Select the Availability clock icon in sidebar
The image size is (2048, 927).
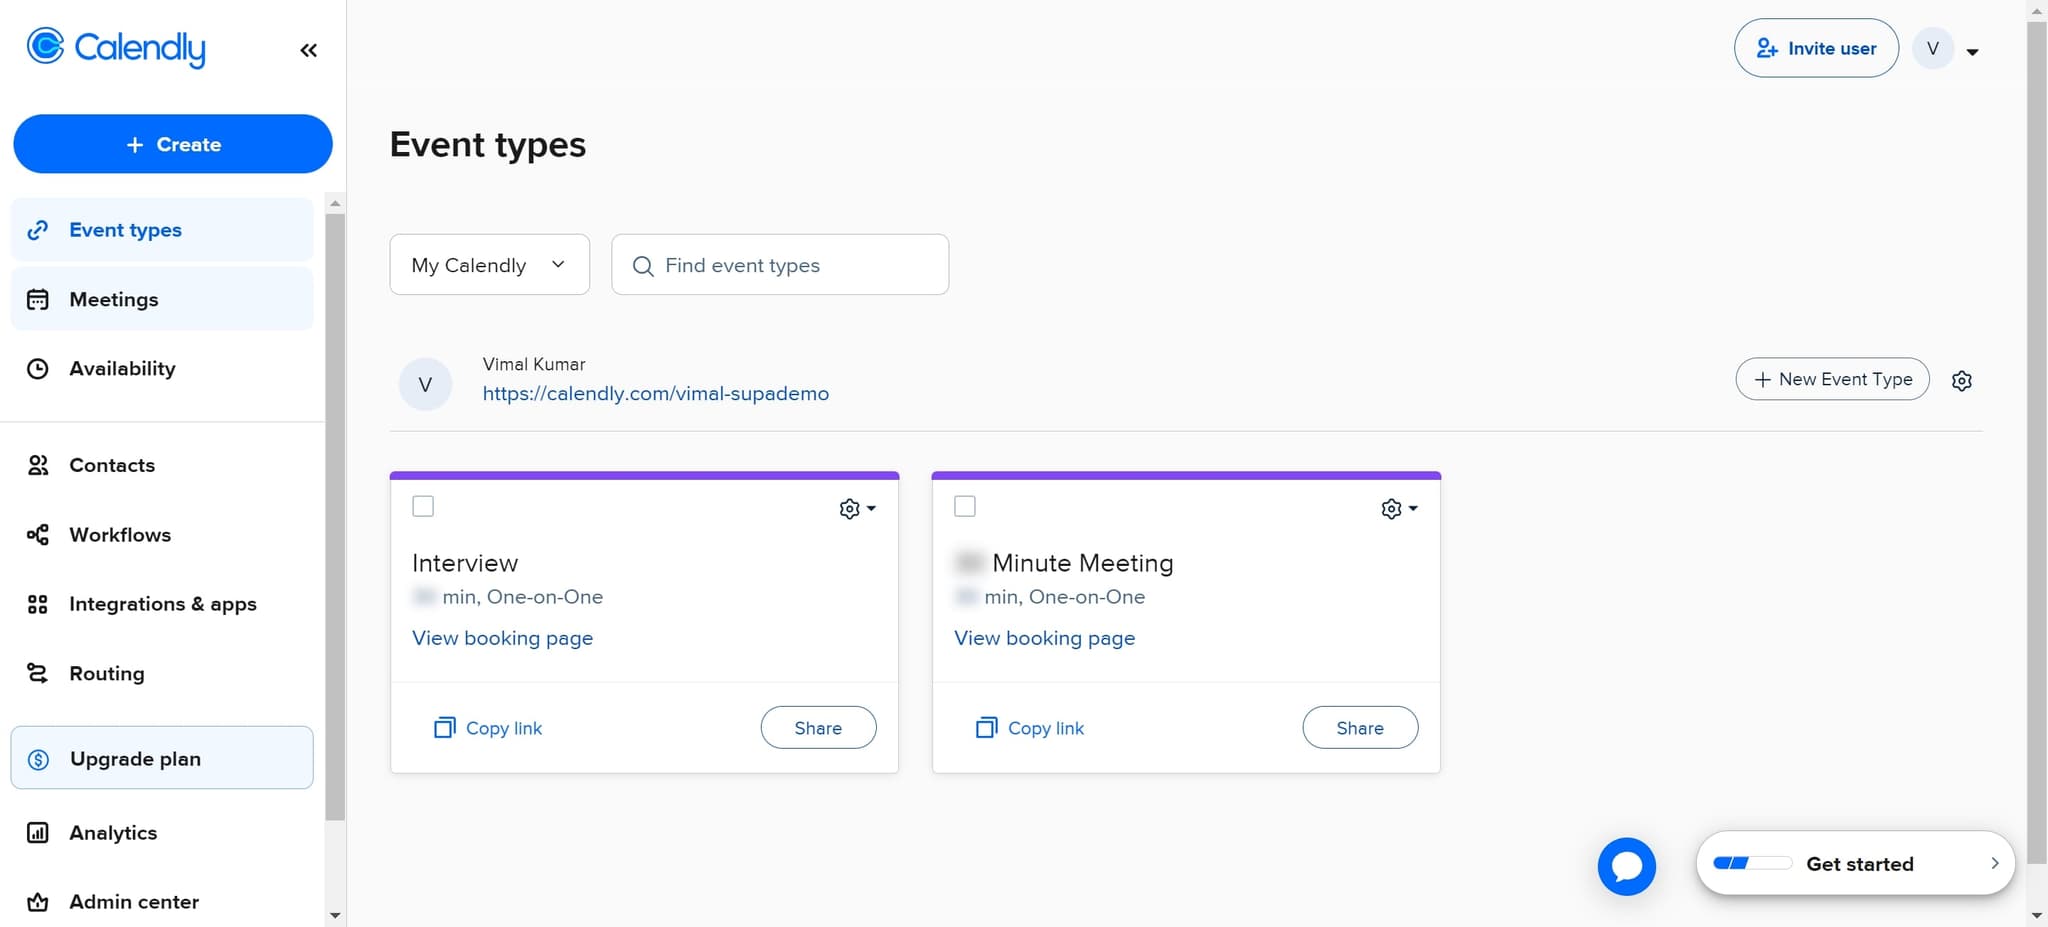pyautogui.click(x=37, y=368)
